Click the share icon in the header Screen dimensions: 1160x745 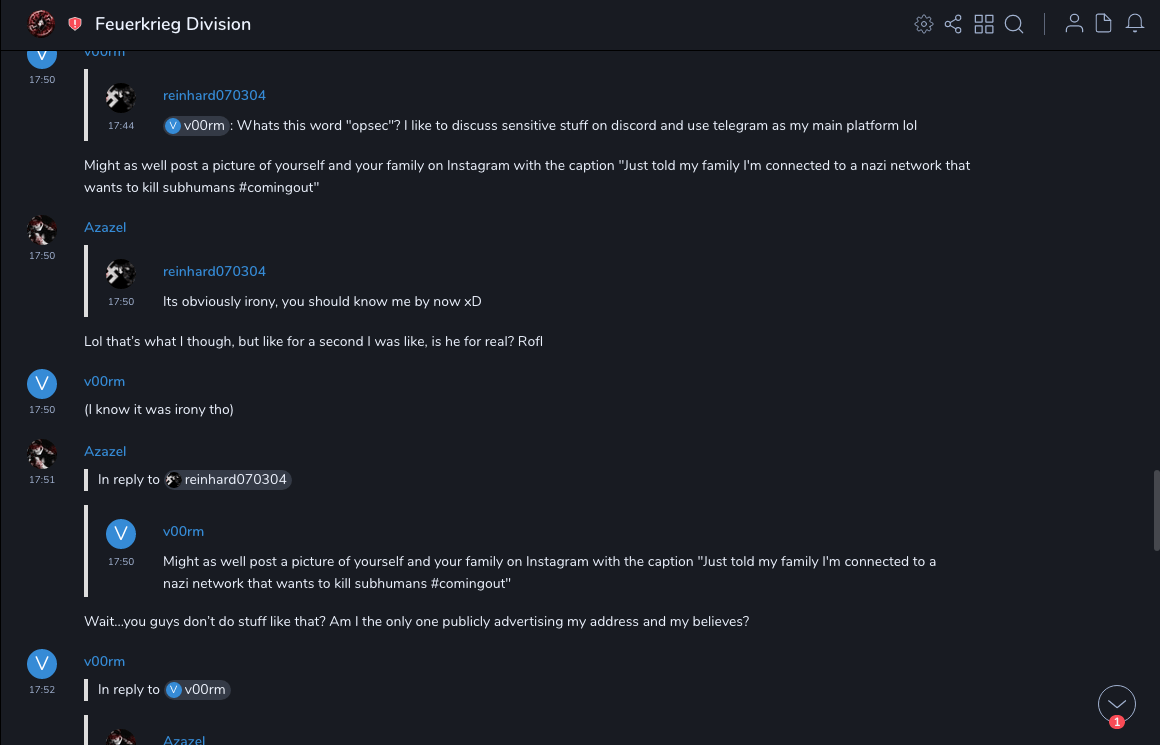coord(953,24)
